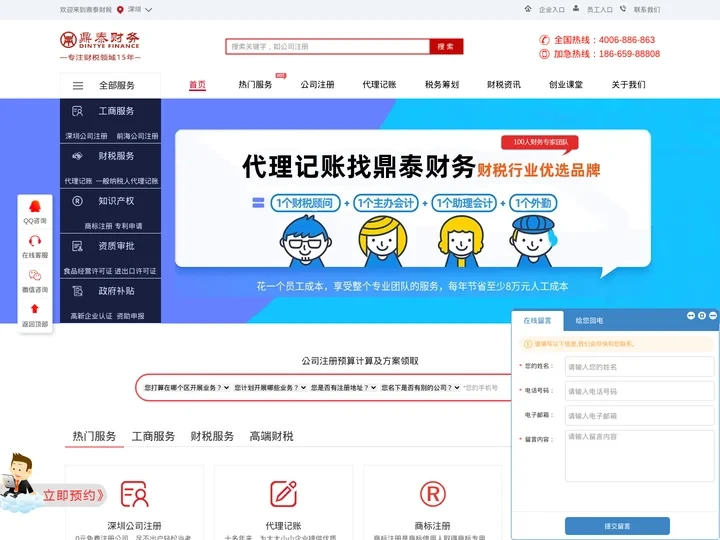This screenshot has width=720, height=540.
Task: Click the 提交留言 button
Action: [617, 526]
